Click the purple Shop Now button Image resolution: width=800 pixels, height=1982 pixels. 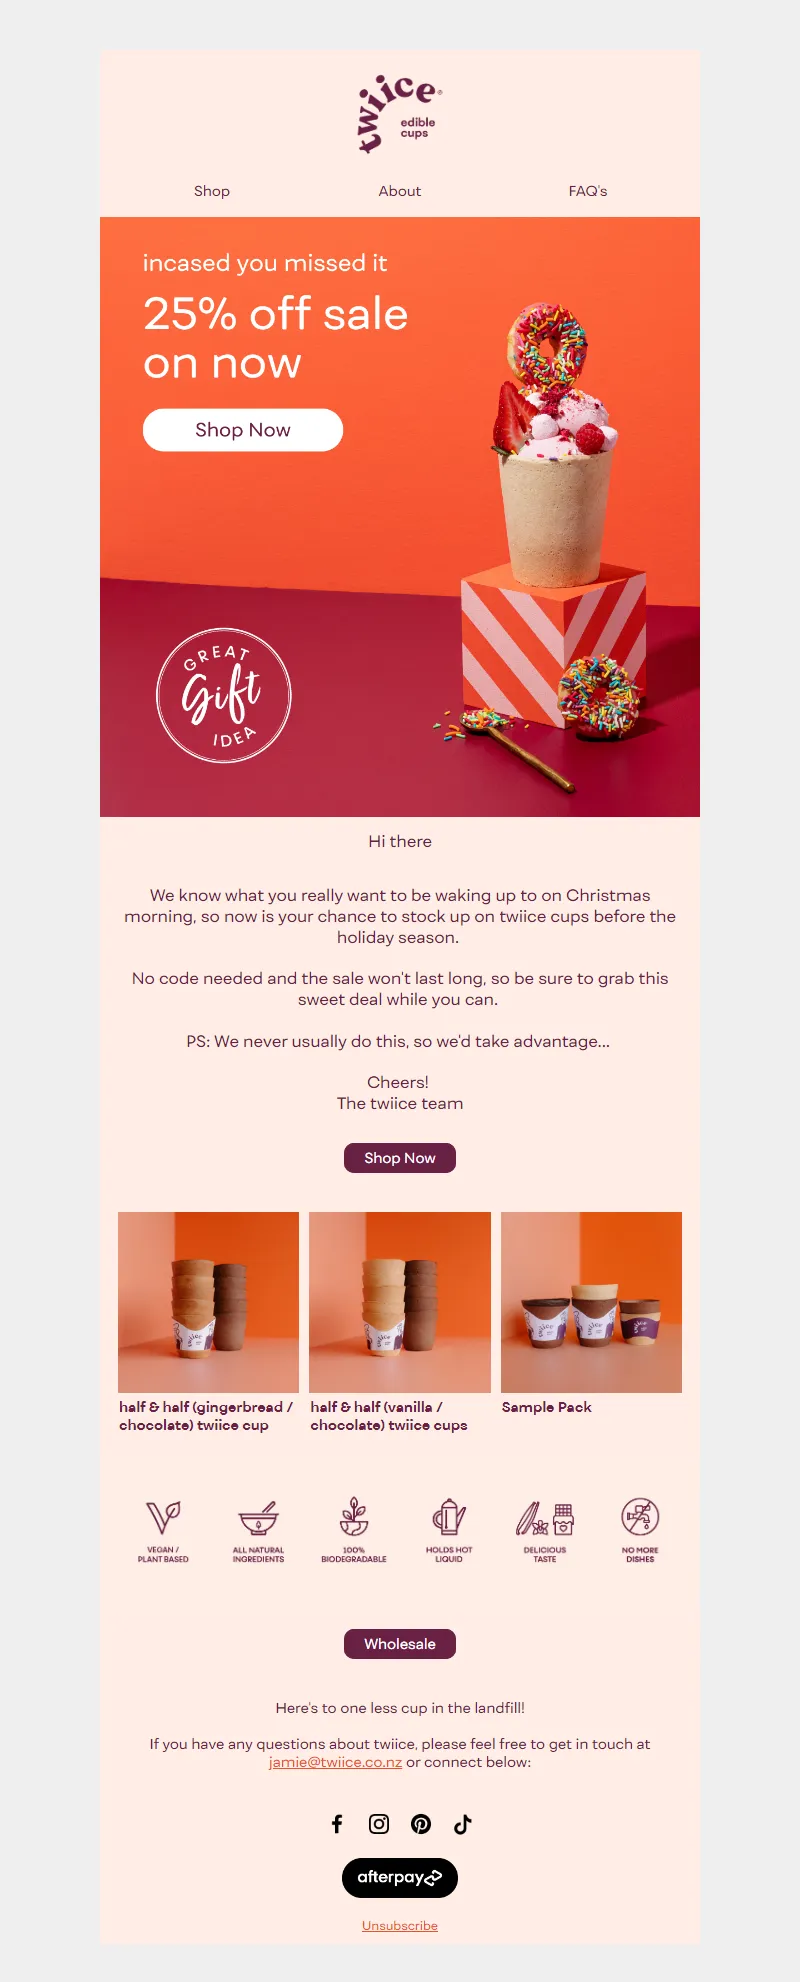400,1158
